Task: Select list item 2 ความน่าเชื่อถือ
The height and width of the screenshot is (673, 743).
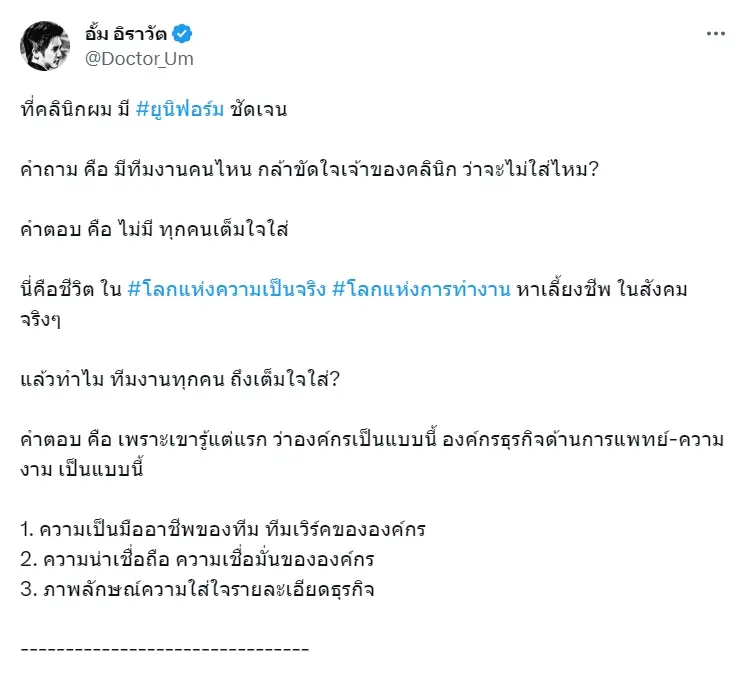Action: tap(197, 559)
